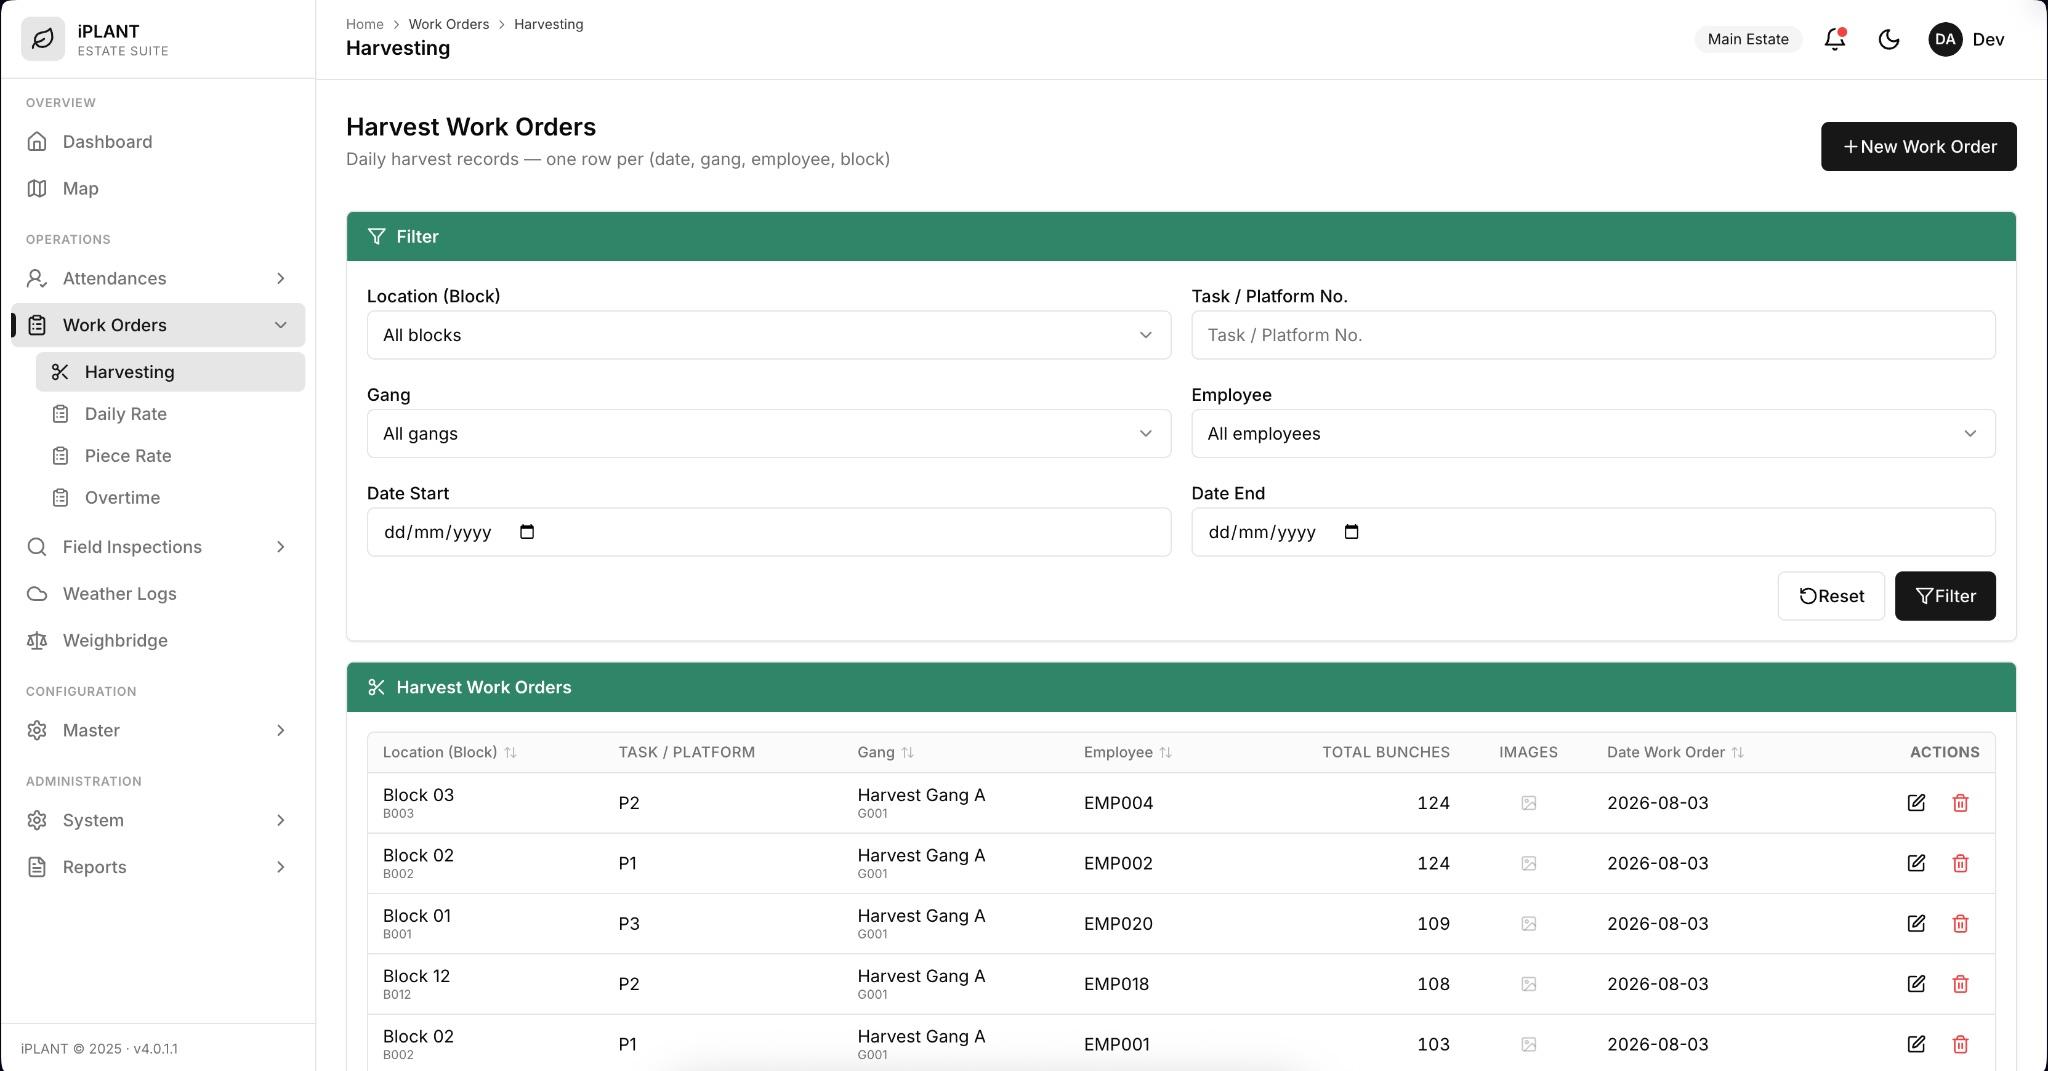Click the iPLANT leaf logo

pos(43,39)
